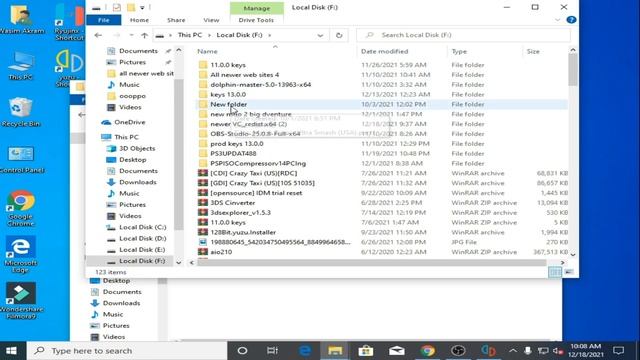Screen dimensions: 640x360
Task: Open the Drive Tools tab
Action: [x=256, y=20]
